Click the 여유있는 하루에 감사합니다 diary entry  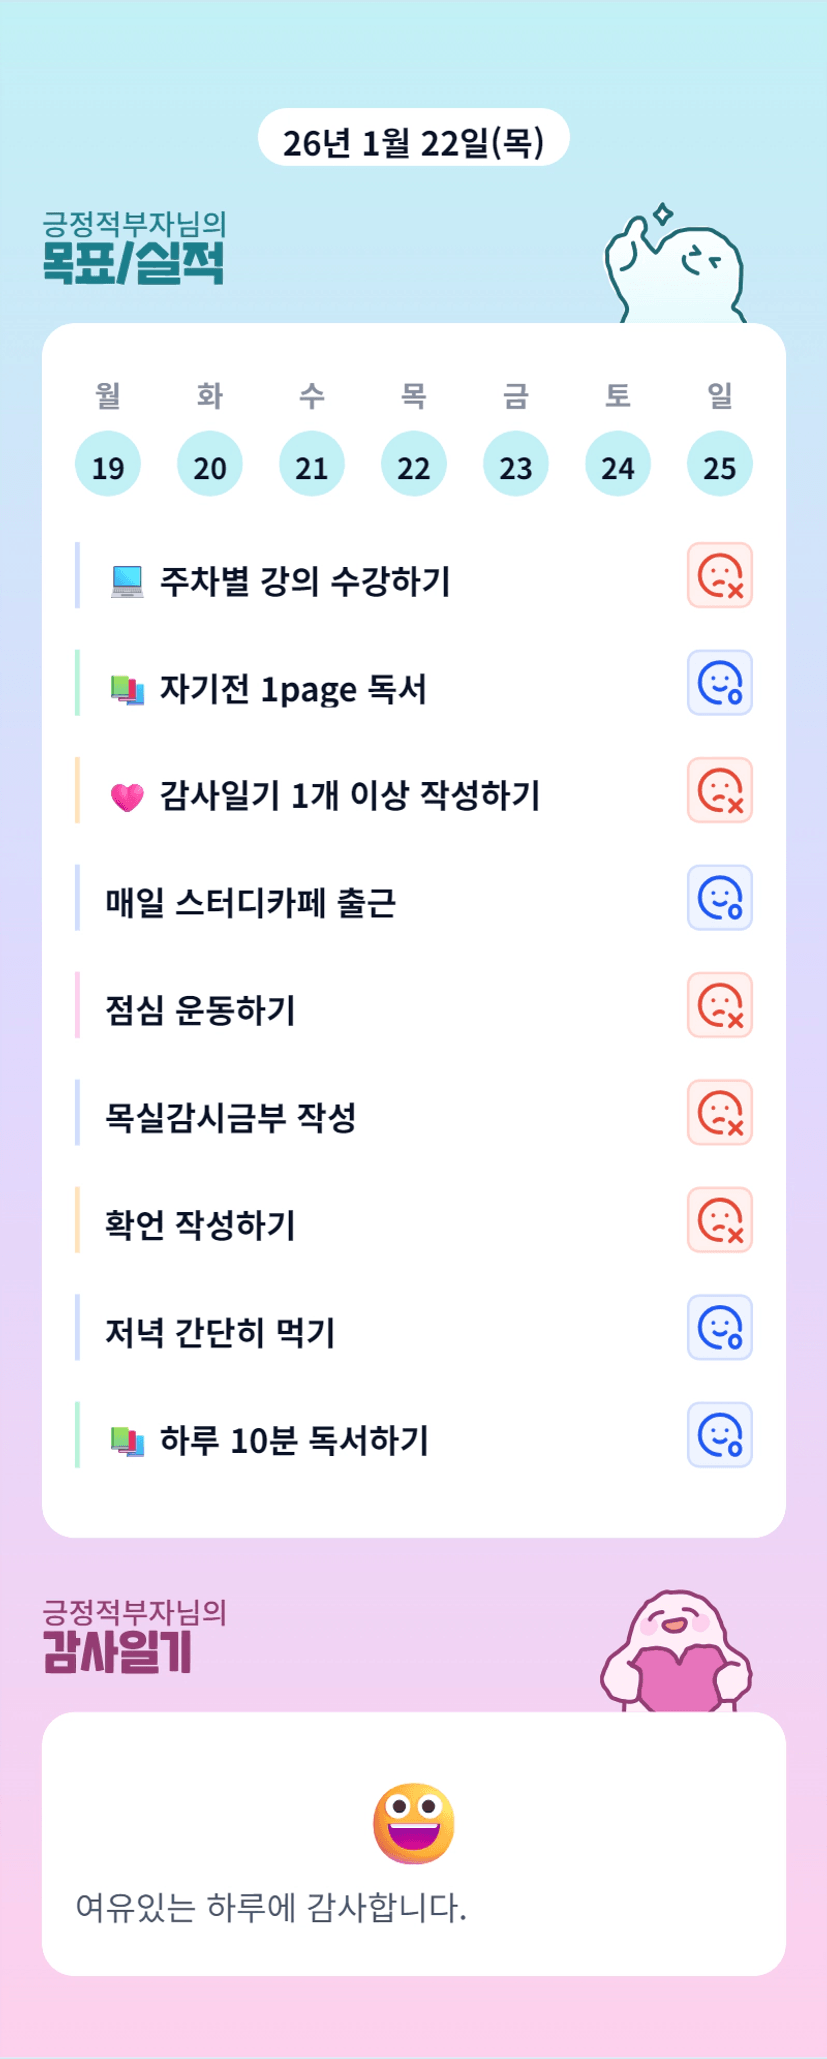(x=271, y=1908)
